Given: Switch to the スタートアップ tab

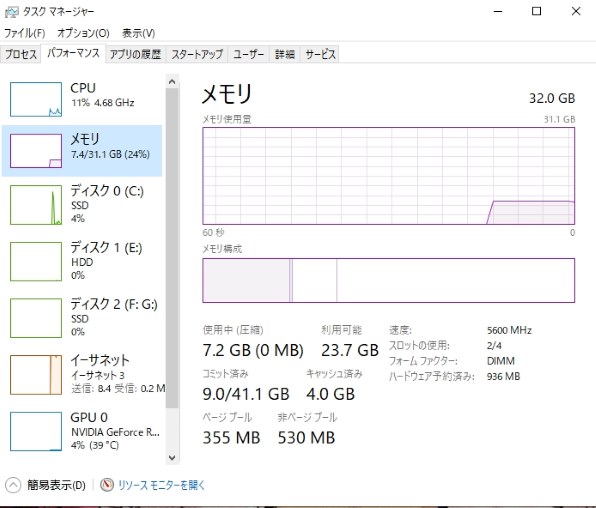Looking at the screenshot, I should click(x=197, y=54).
